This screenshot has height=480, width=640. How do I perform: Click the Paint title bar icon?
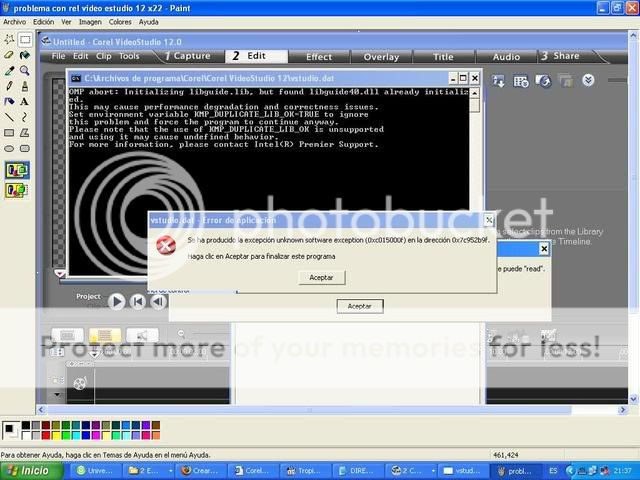[x=6, y=7]
